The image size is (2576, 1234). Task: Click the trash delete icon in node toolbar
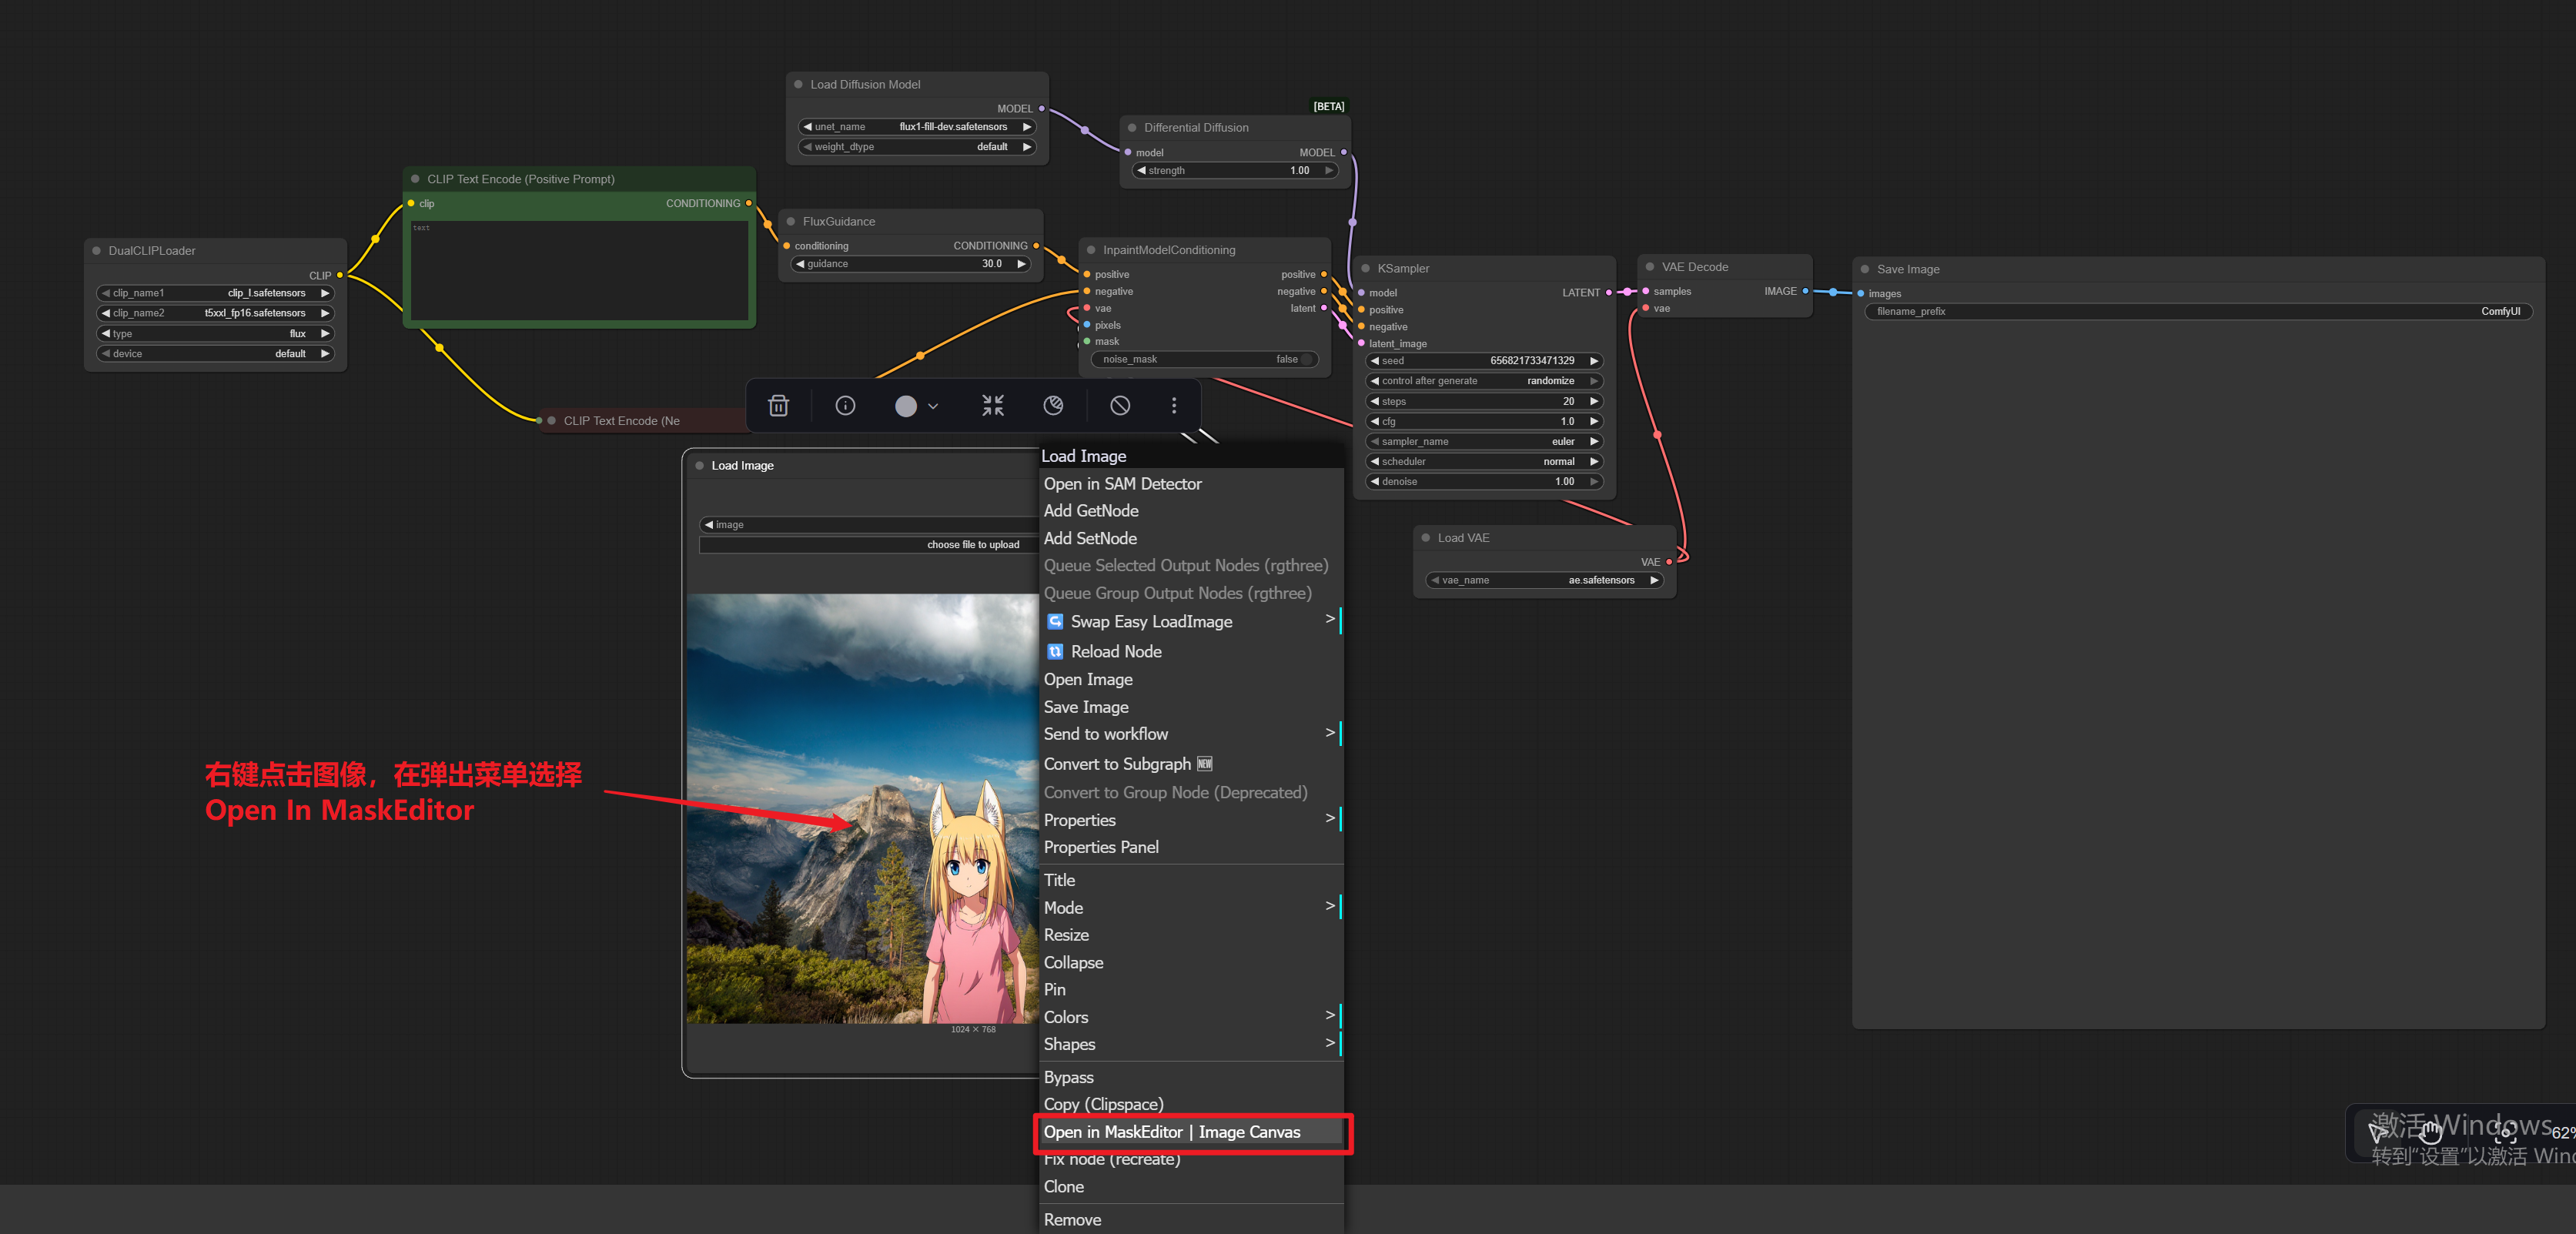pos(778,405)
